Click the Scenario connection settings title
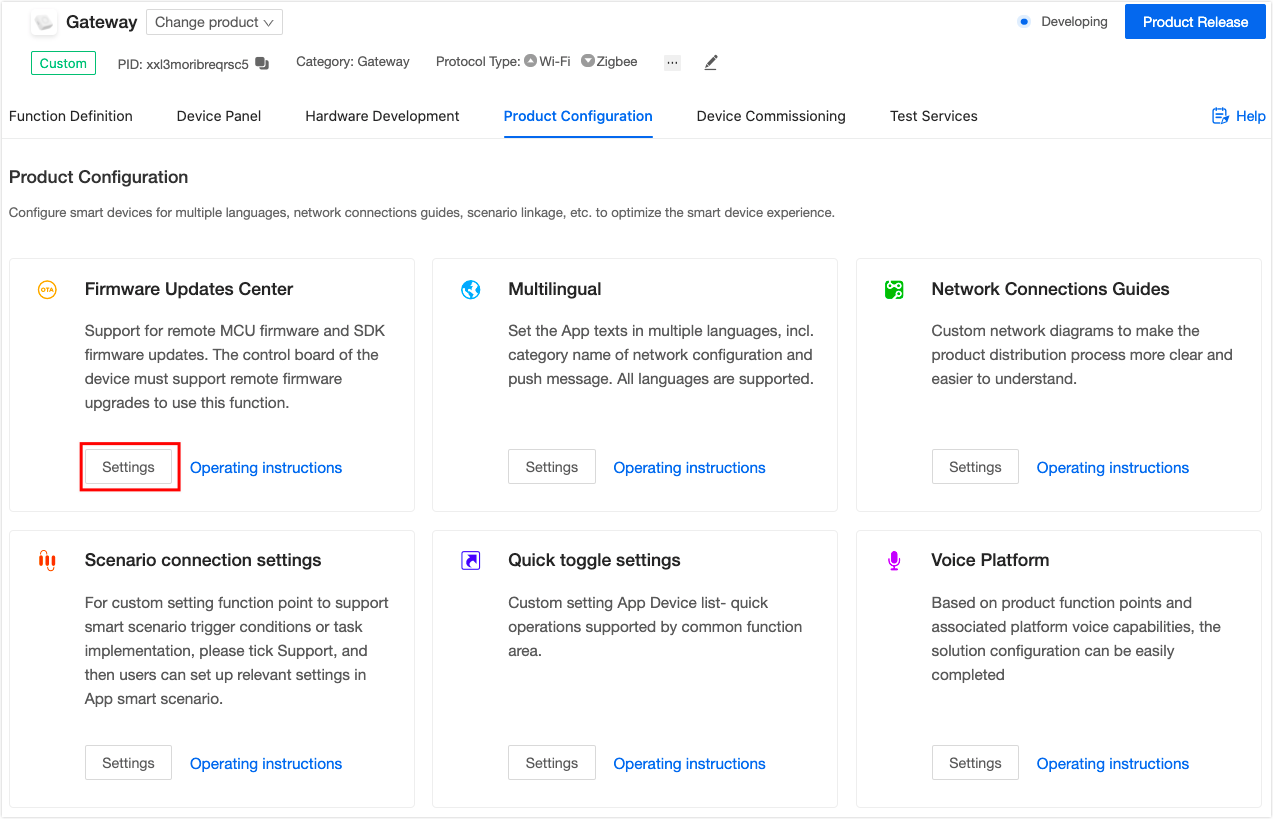The image size is (1273, 819). pyautogui.click(x=203, y=560)
